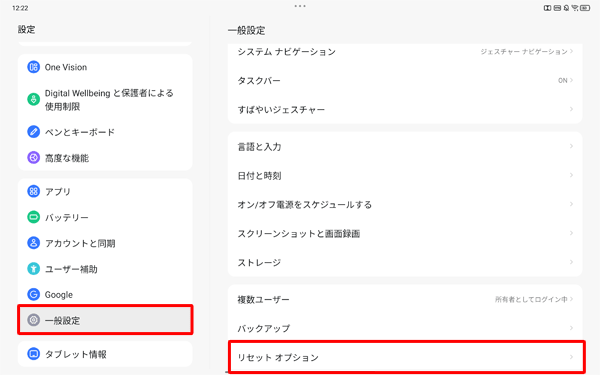Click the ユーザー補助 accessibility icon

coord(33,269)
